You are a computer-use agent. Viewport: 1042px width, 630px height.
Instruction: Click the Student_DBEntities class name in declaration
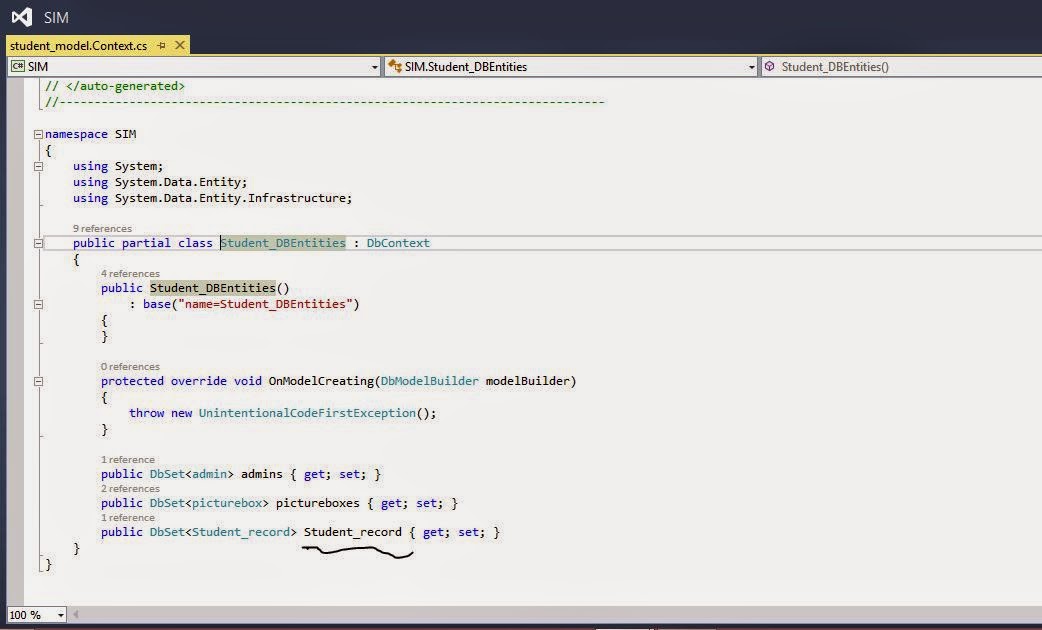click(x=283, y=243)
